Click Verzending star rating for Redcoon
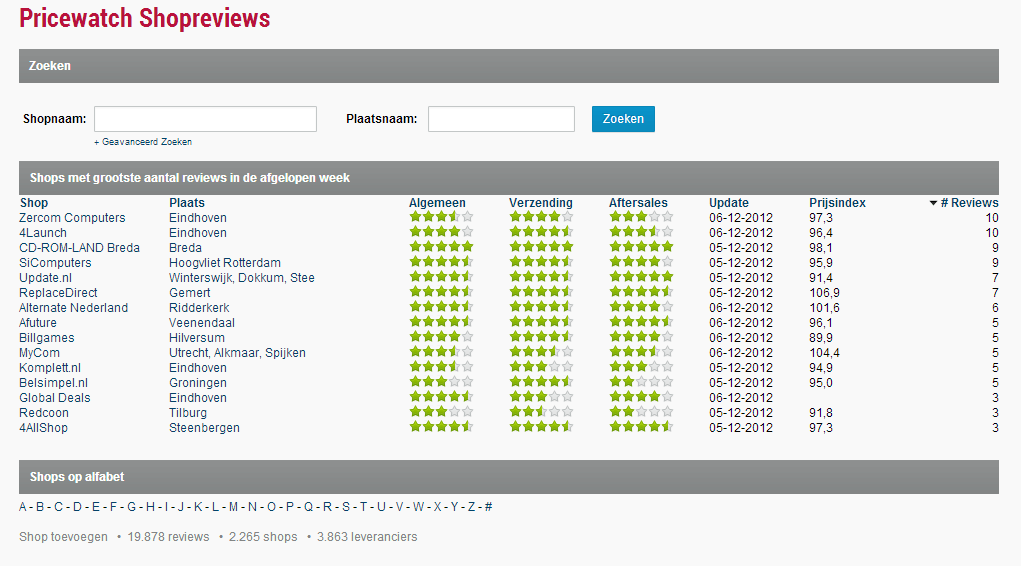 [541, 412]
